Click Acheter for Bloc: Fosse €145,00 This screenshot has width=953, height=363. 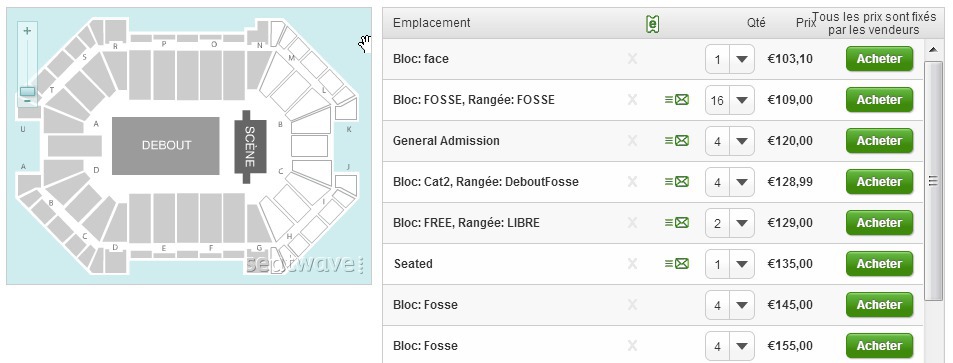[x=879, y=305]
